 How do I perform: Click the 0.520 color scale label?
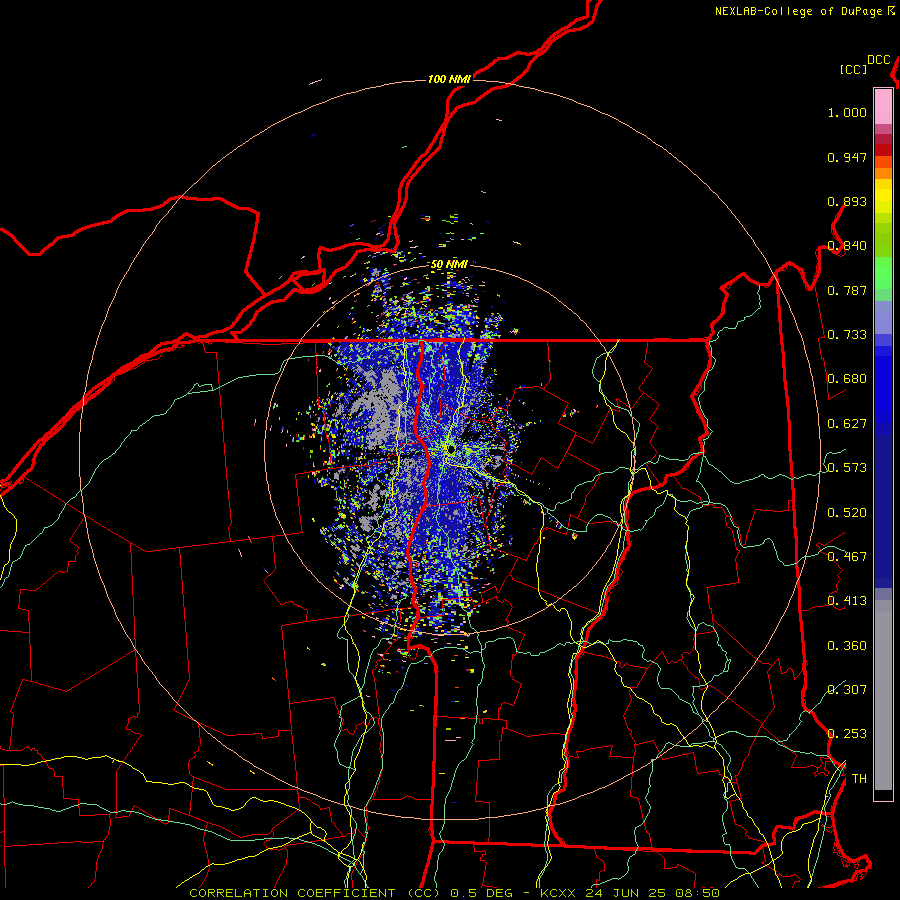coord(847,513)
